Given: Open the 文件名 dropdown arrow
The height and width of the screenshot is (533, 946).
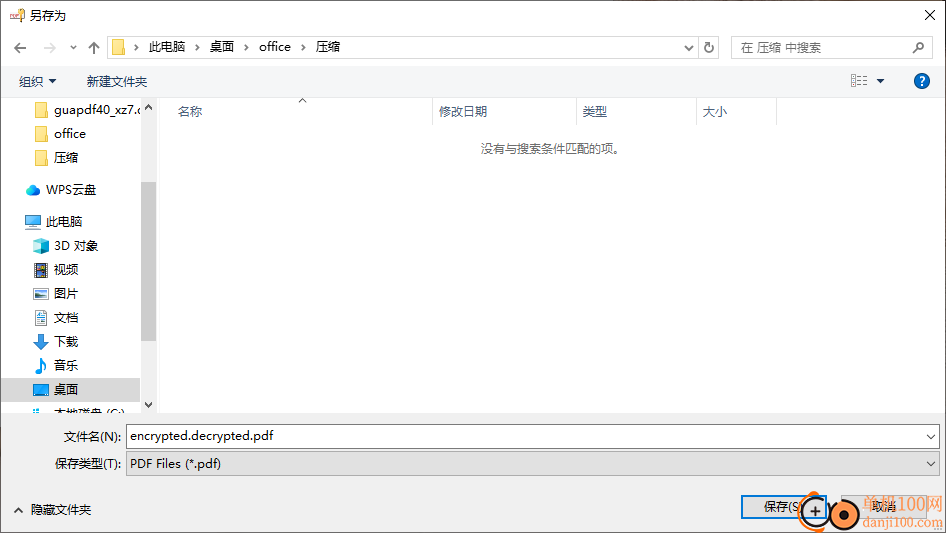Looking at the screenshot, I should 930,436.
